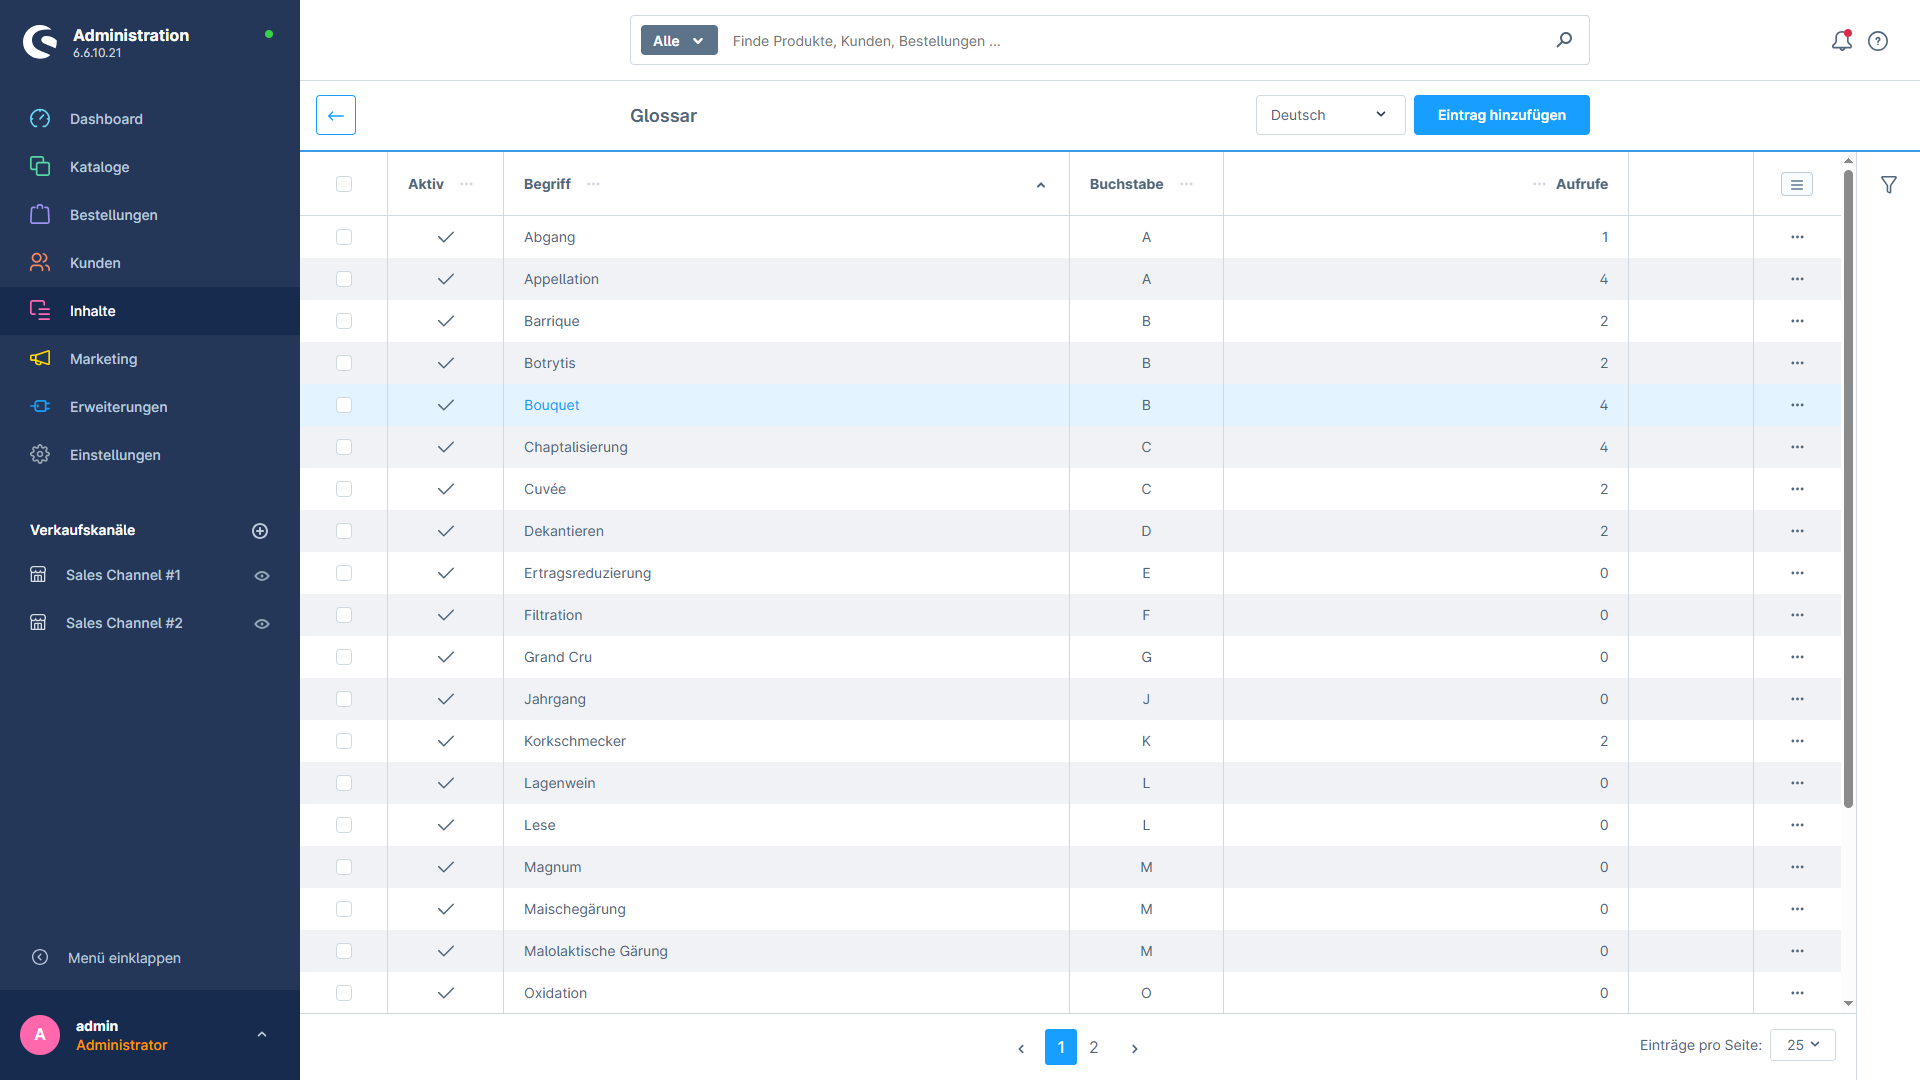This screenshot has height=1080, width=1920.
Task: Check the Barrique row checkbox
Action: [344, 321]
